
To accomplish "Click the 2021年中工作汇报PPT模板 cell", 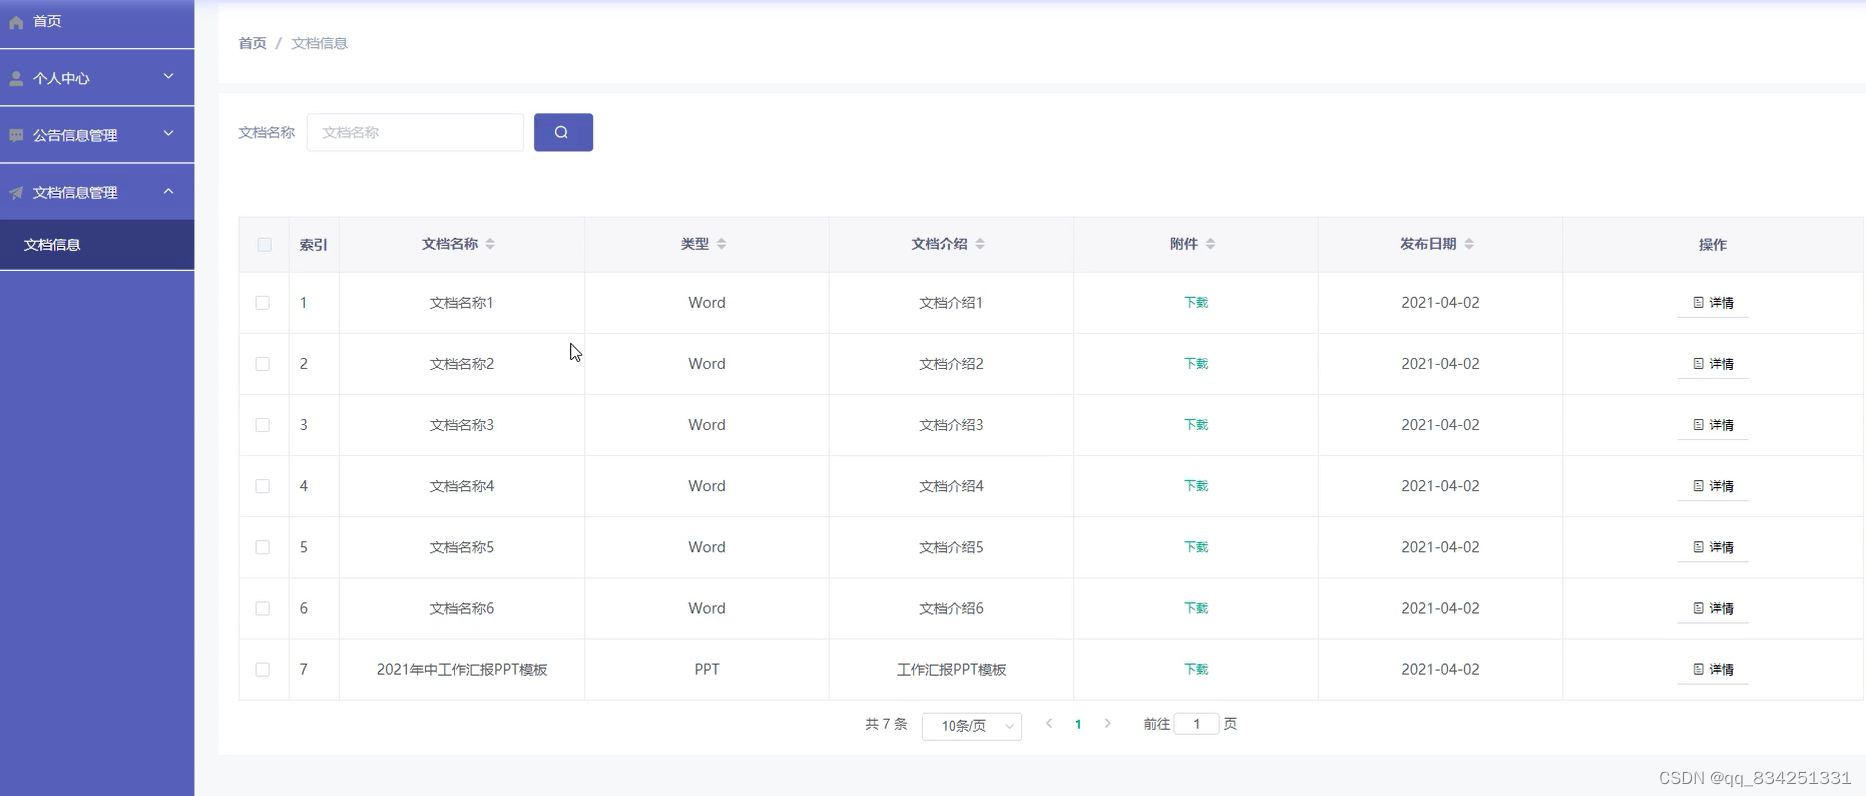I will click(462, 669).
